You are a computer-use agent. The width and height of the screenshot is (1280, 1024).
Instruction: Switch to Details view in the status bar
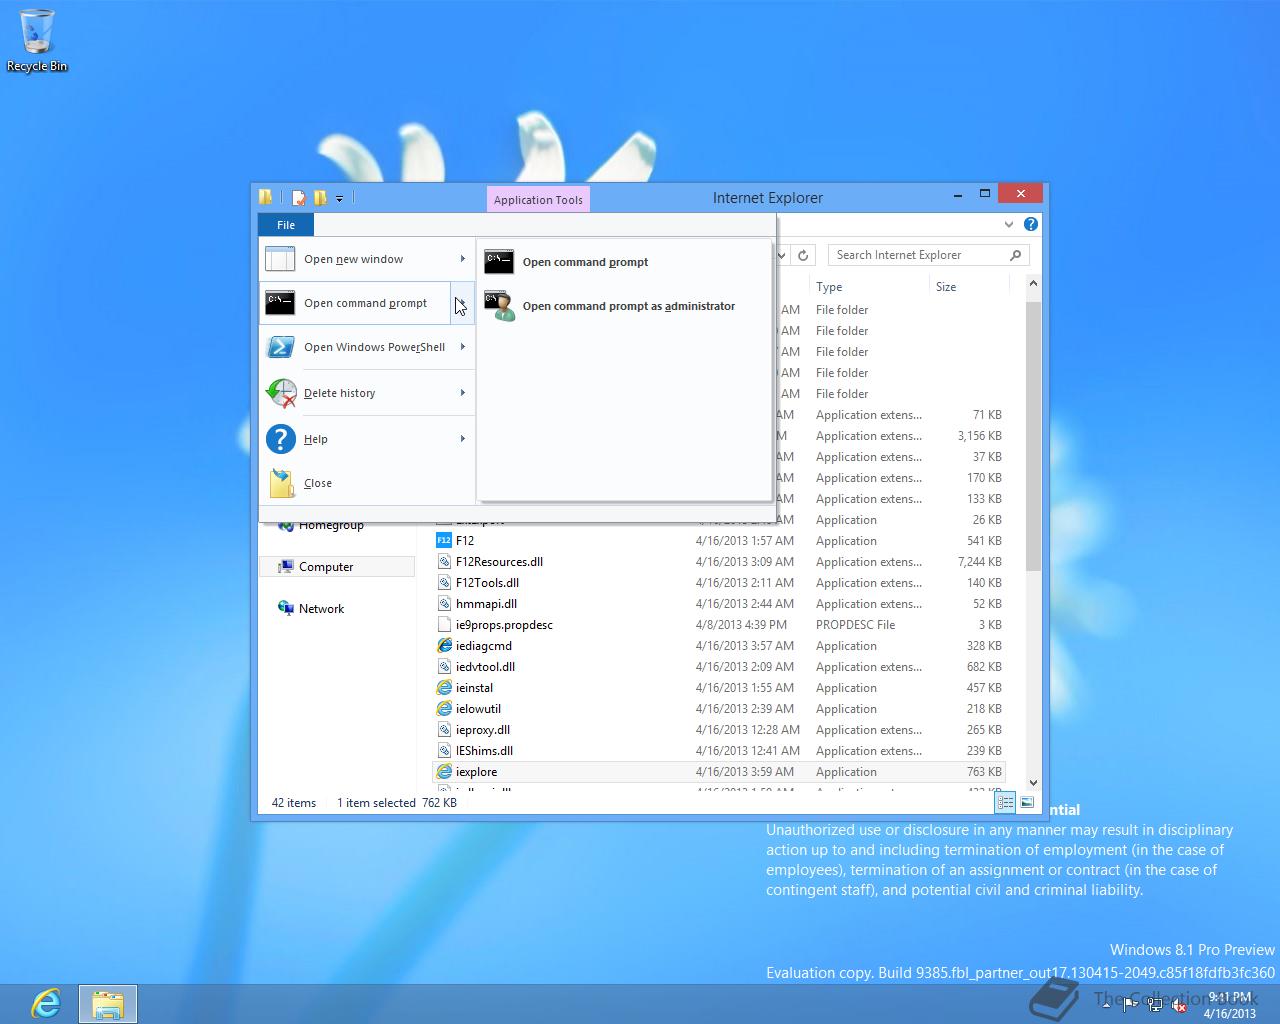[x=1005, y=802]
